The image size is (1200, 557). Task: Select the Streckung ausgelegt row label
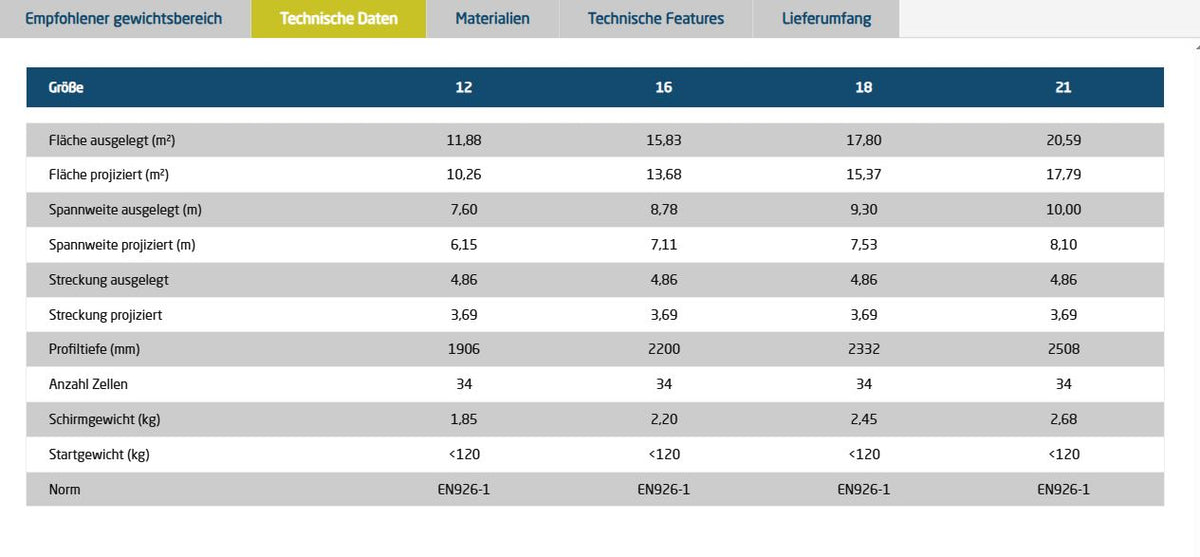(107, 280)
